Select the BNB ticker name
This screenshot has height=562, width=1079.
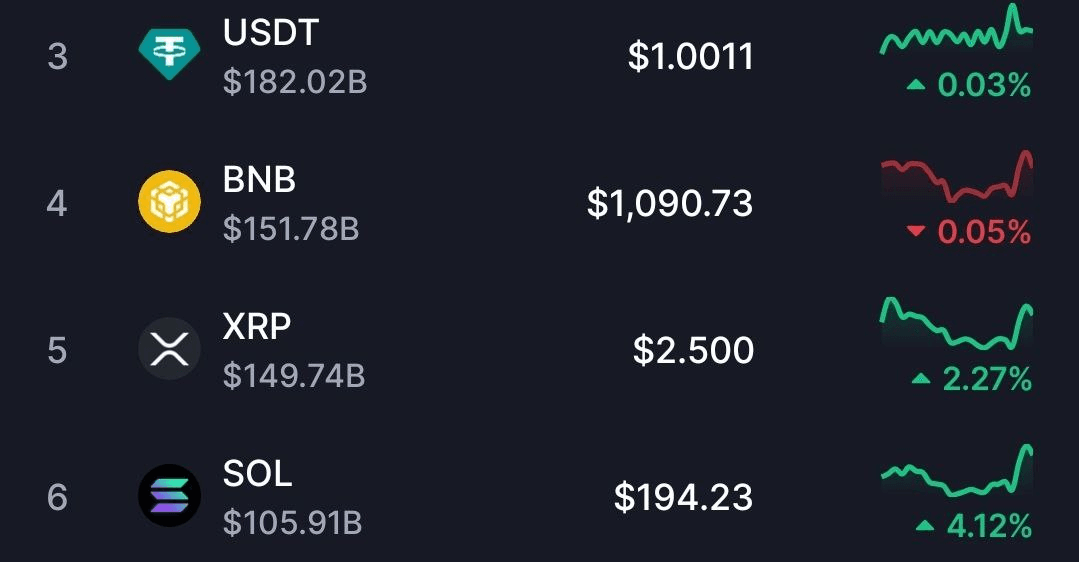(x=259, y=181)
